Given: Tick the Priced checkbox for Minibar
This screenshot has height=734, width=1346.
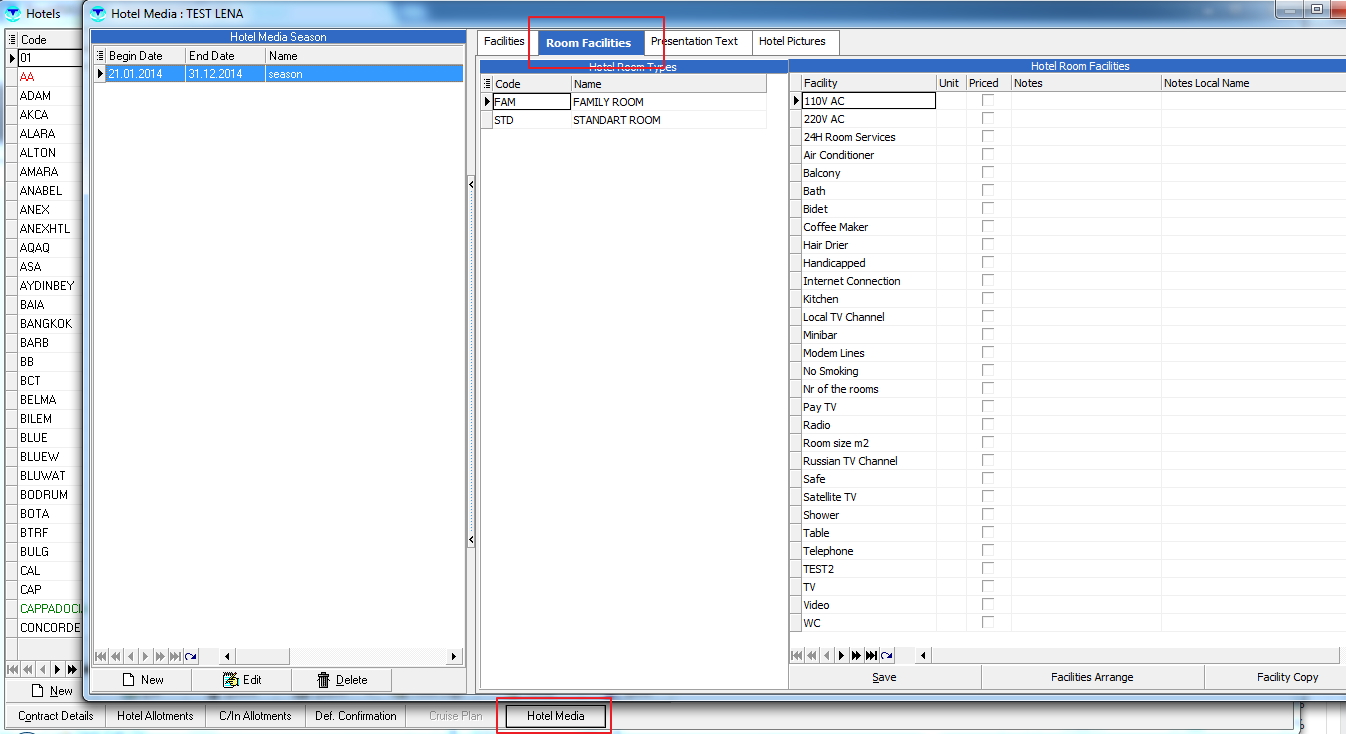Looking at the screenshot, I should tap(988, 335).
